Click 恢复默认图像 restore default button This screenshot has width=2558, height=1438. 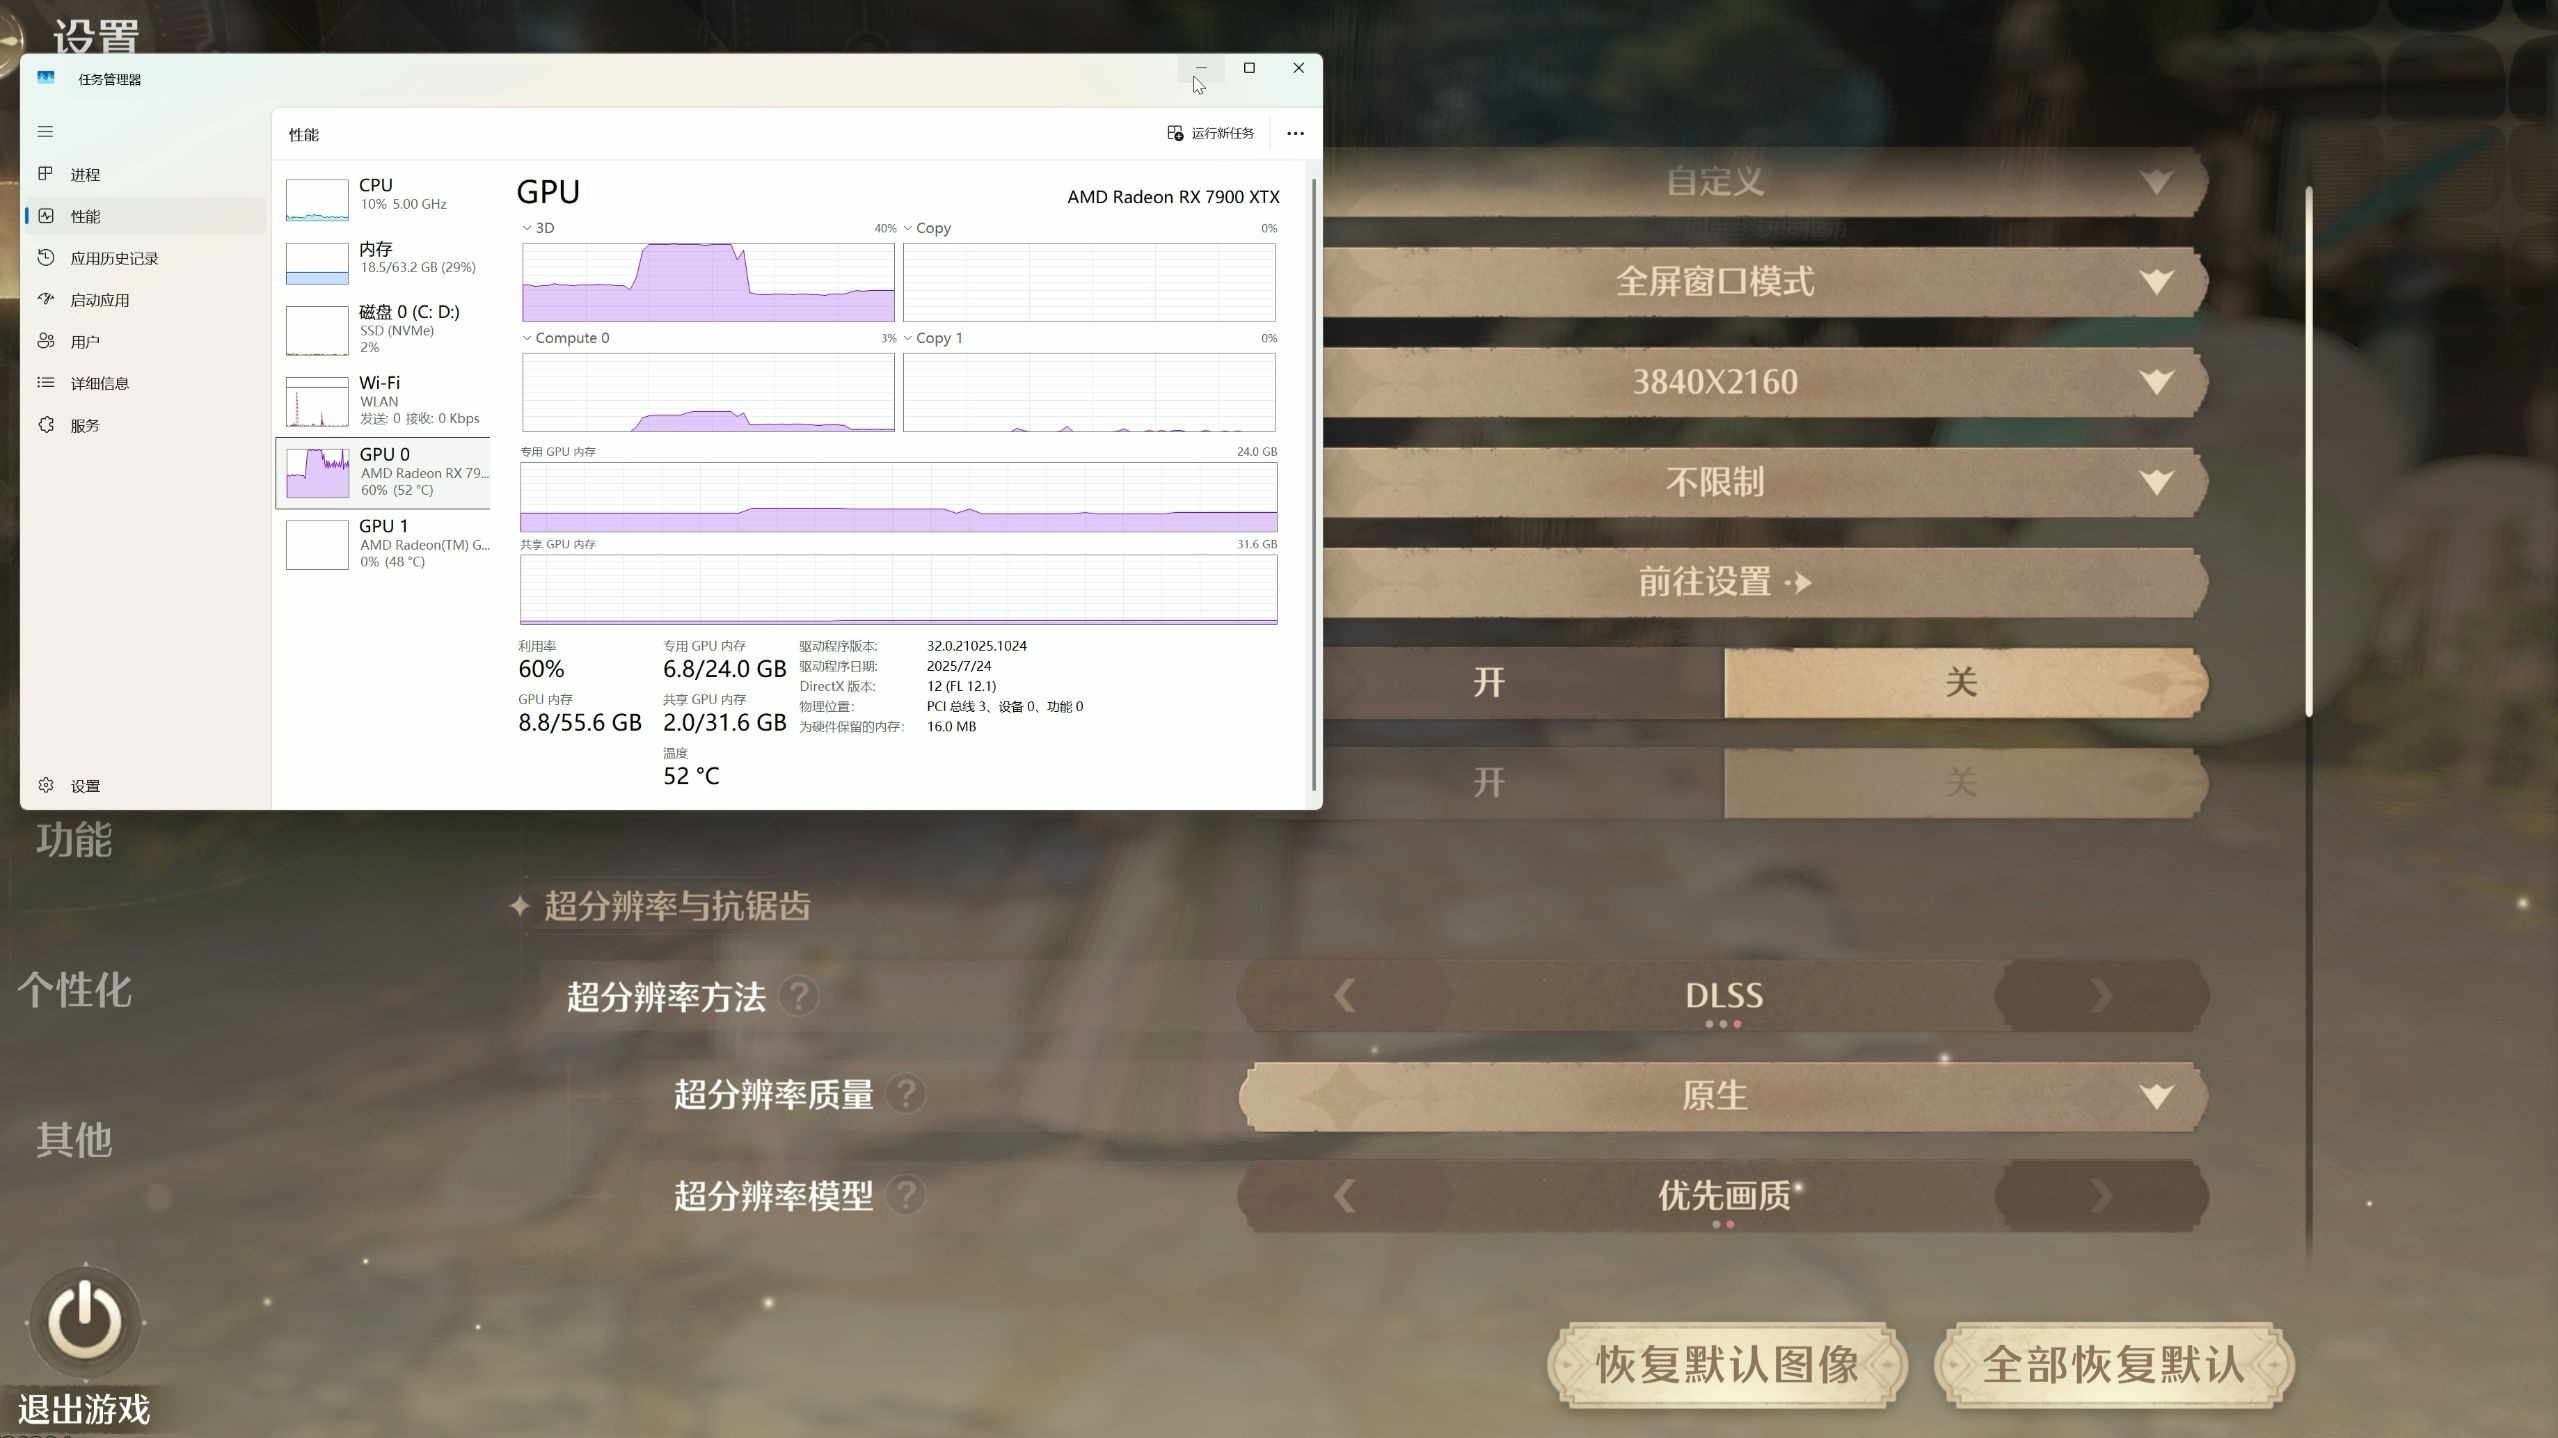tap(1726, 1365)
